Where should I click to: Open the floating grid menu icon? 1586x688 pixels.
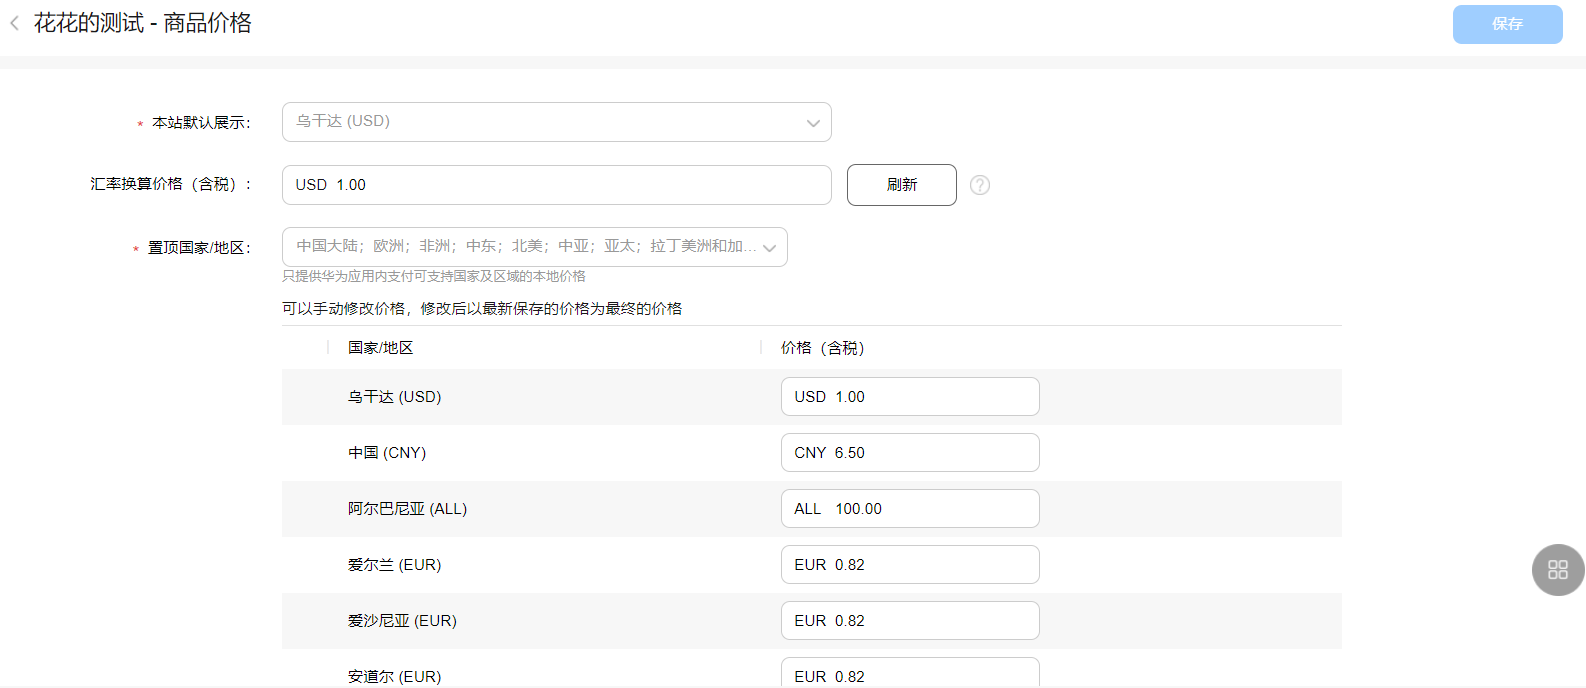point(1558,570)
